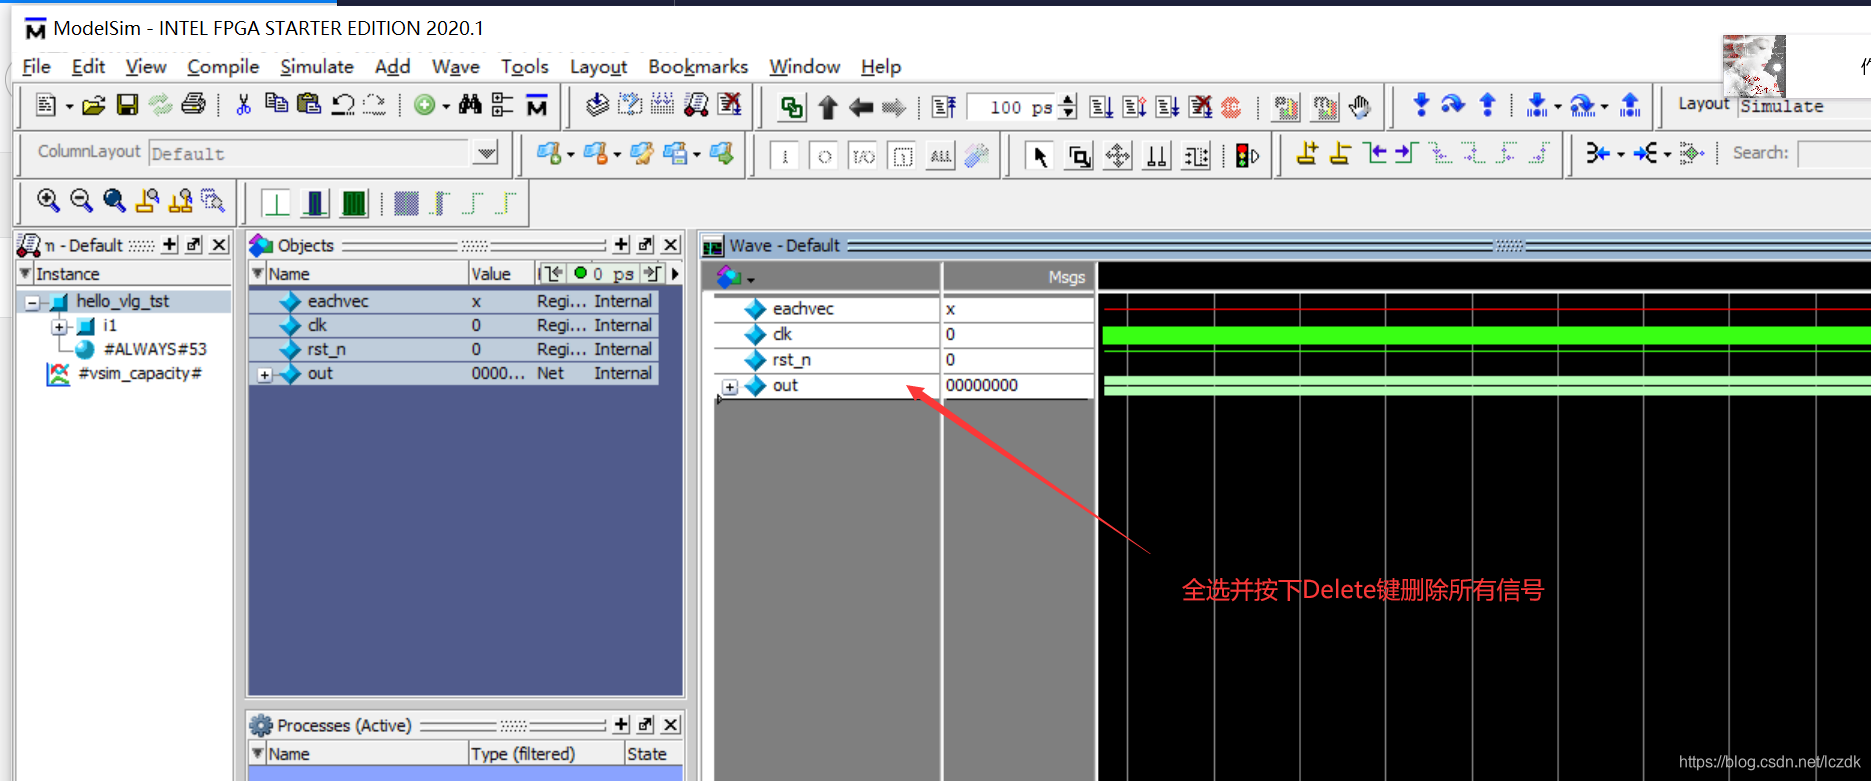Select the clk row in Objects panel
The image size is (1871, 781).
453,325
